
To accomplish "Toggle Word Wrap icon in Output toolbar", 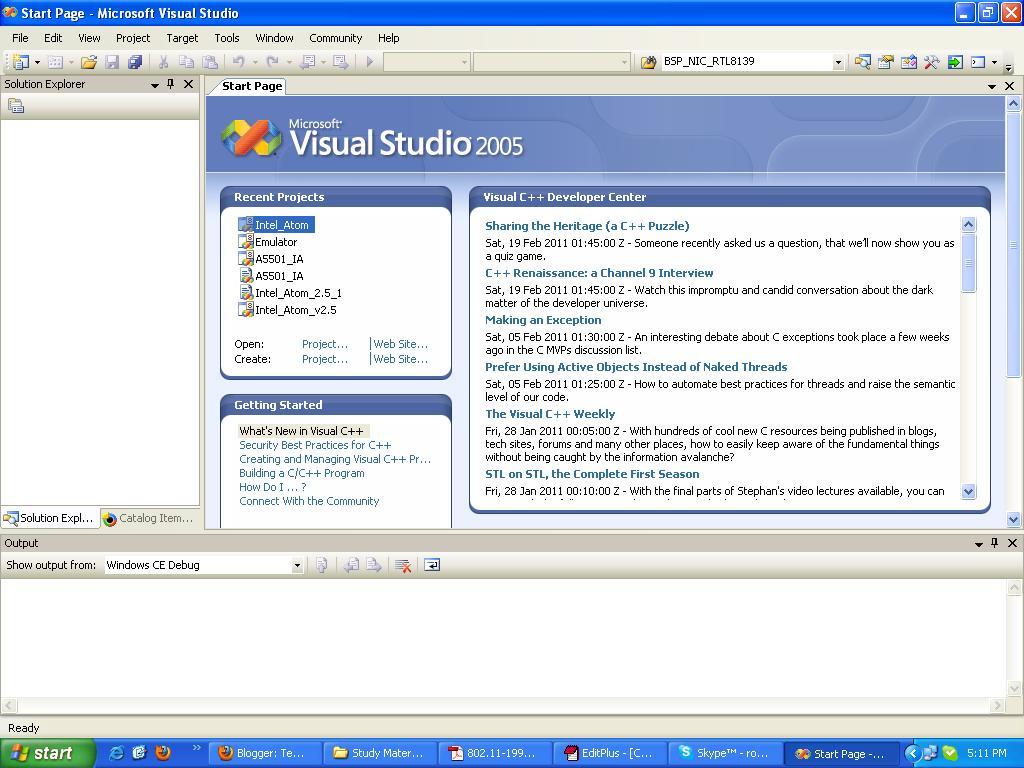I will [x=432, y=565].
